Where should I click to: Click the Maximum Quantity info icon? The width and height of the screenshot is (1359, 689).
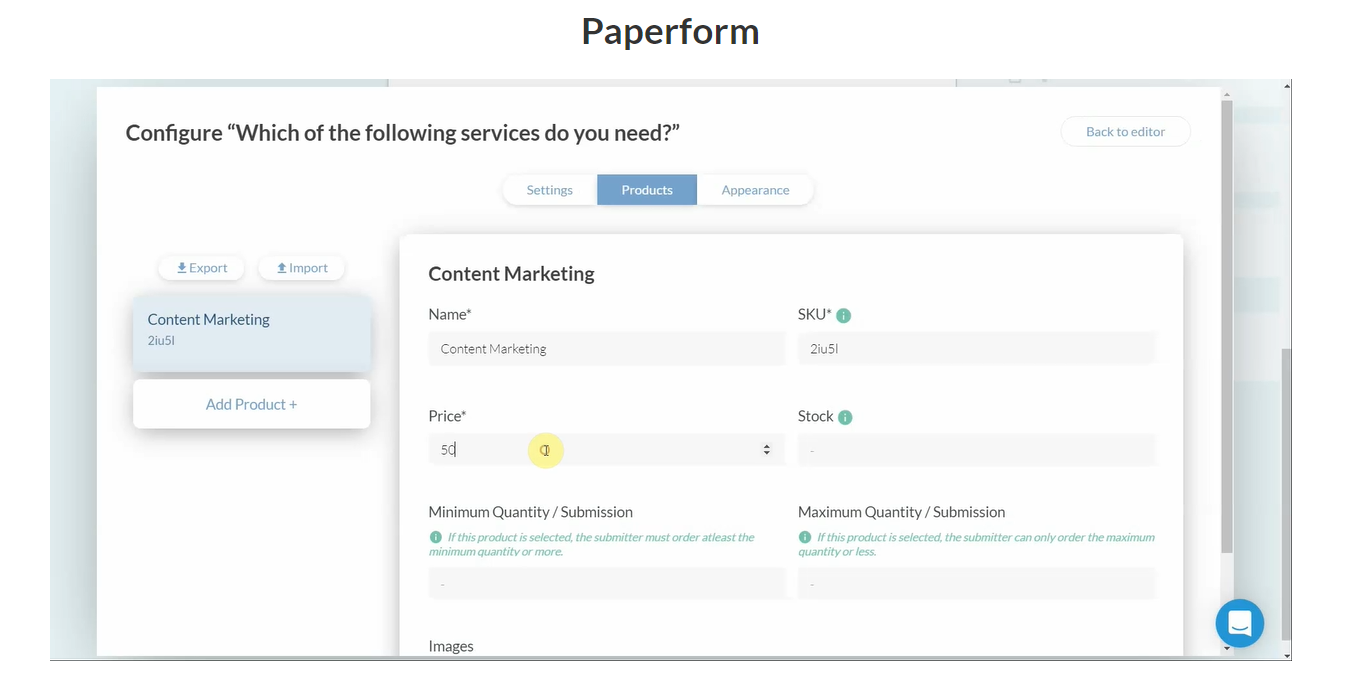tap(805, 537)
